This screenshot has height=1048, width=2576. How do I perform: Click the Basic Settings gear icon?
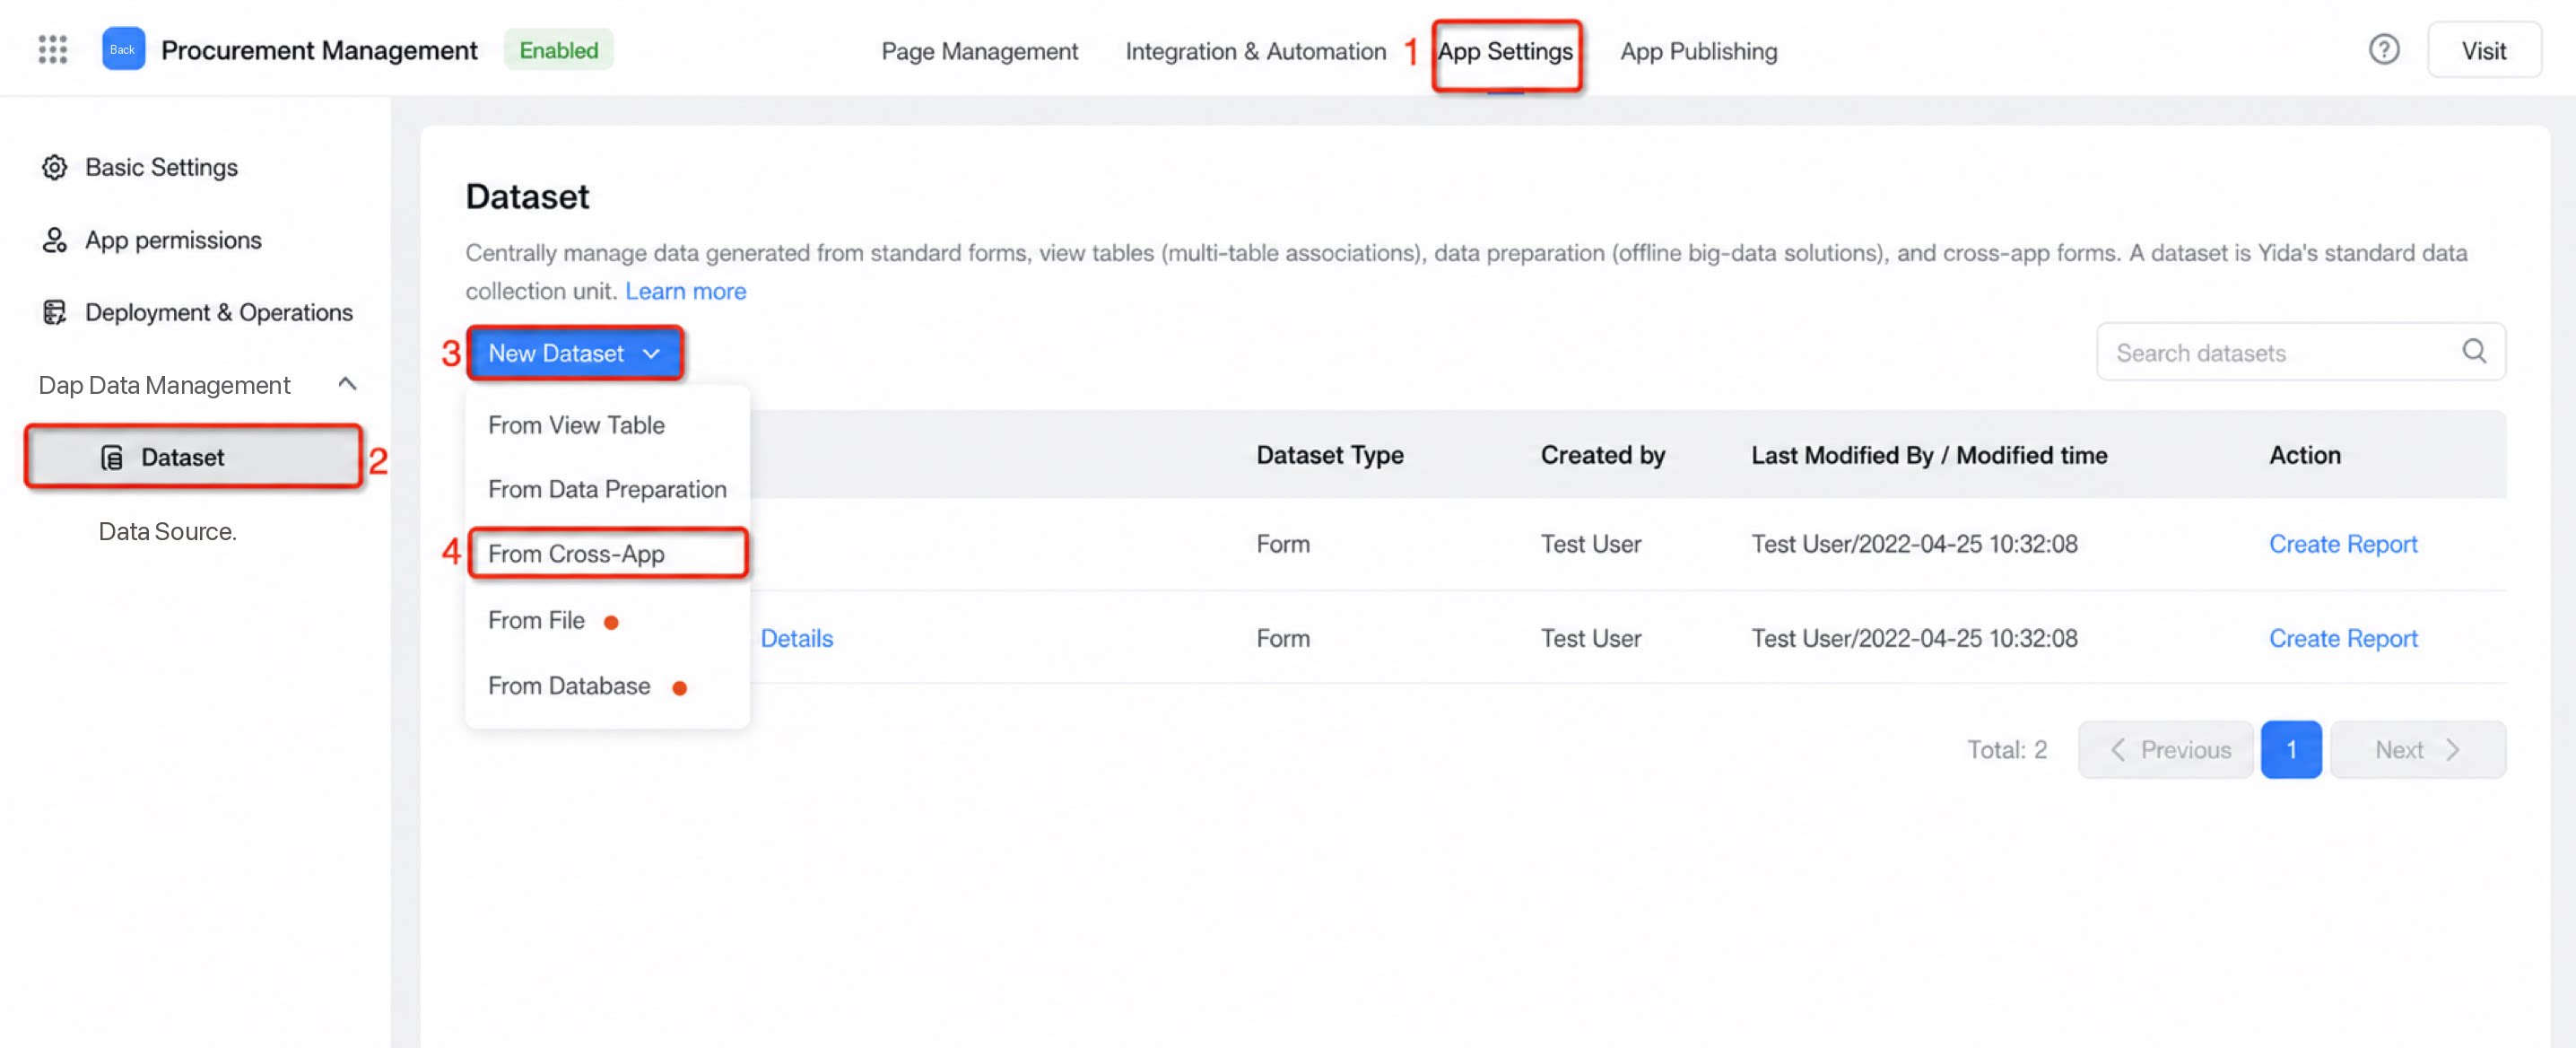point(54,167)
